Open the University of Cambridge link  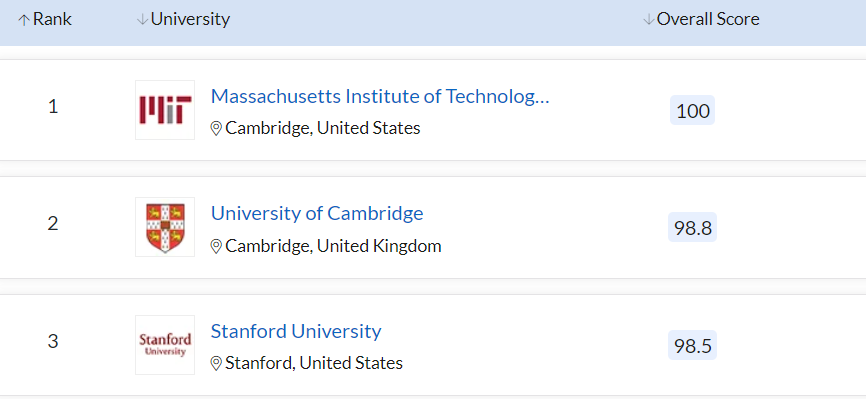[317, 213]
